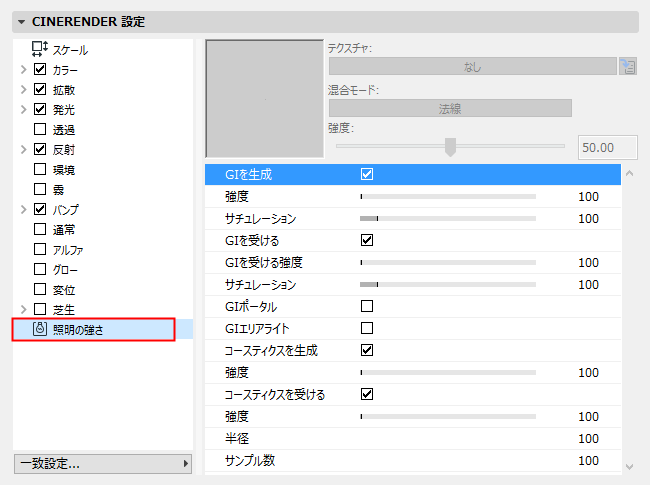Check the GIポータル checkbox

(x=367, y=306)
